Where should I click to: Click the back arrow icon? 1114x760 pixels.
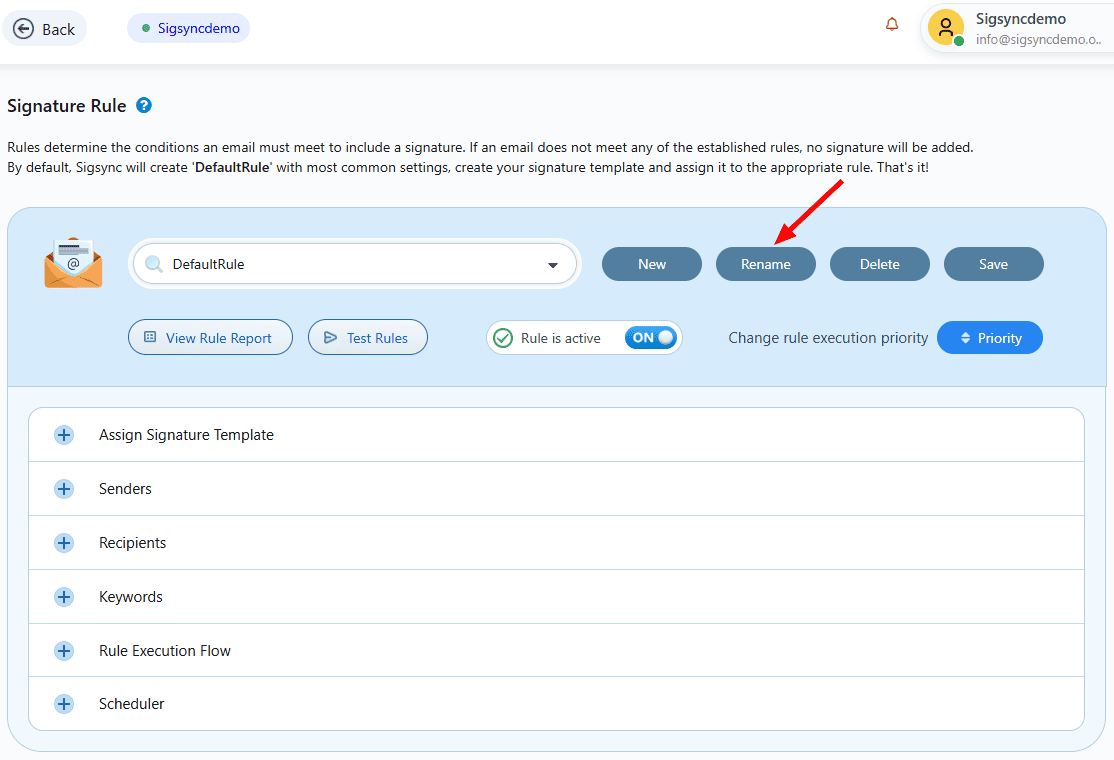pos(24,29)
